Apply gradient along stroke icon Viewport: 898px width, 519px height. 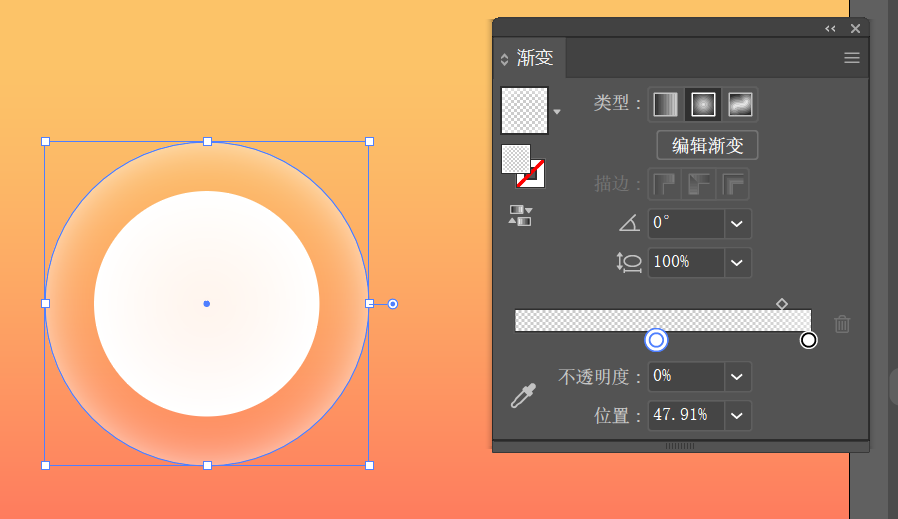point(699,184)
